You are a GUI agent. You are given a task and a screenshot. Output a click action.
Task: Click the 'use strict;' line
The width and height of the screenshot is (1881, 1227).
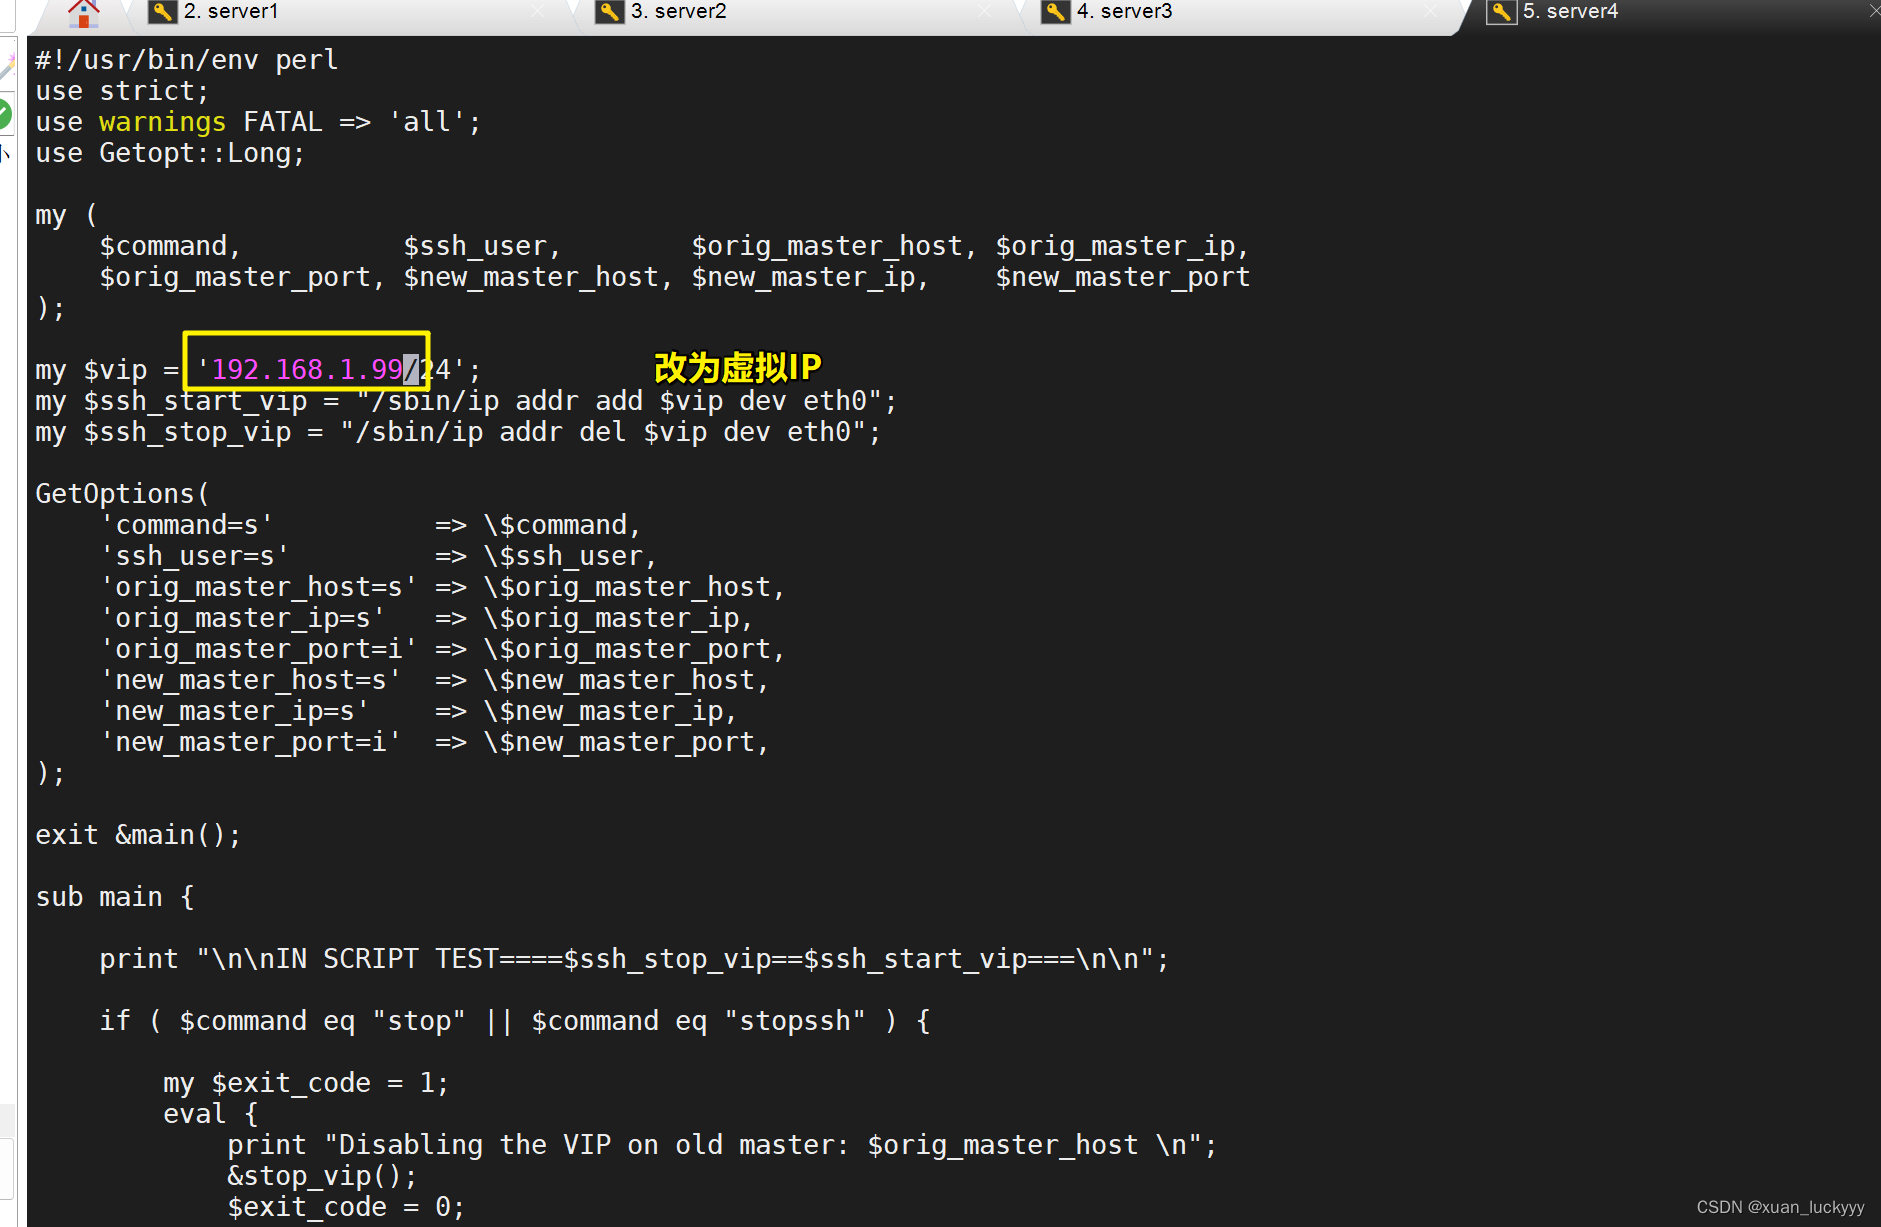(122, 91)
